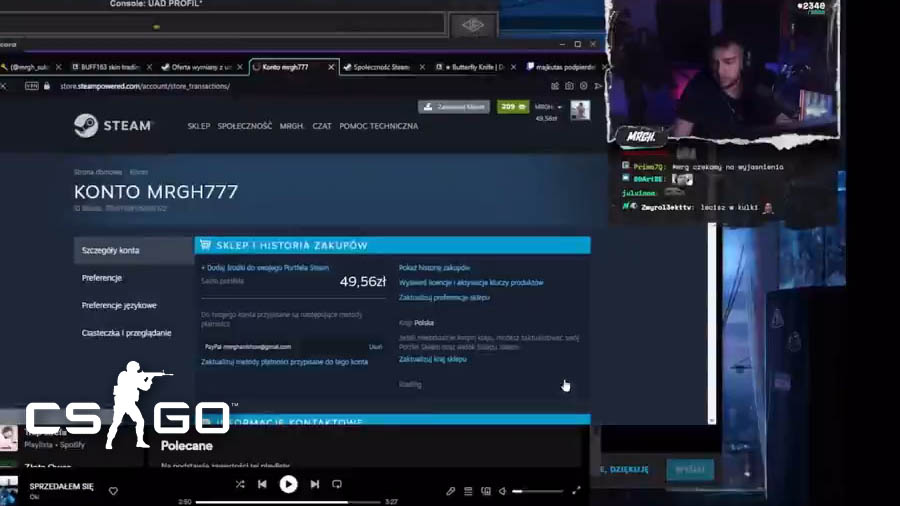Click the teal button next to DZIĘKUJĘ
900x506 pixels.
(690, 469)
